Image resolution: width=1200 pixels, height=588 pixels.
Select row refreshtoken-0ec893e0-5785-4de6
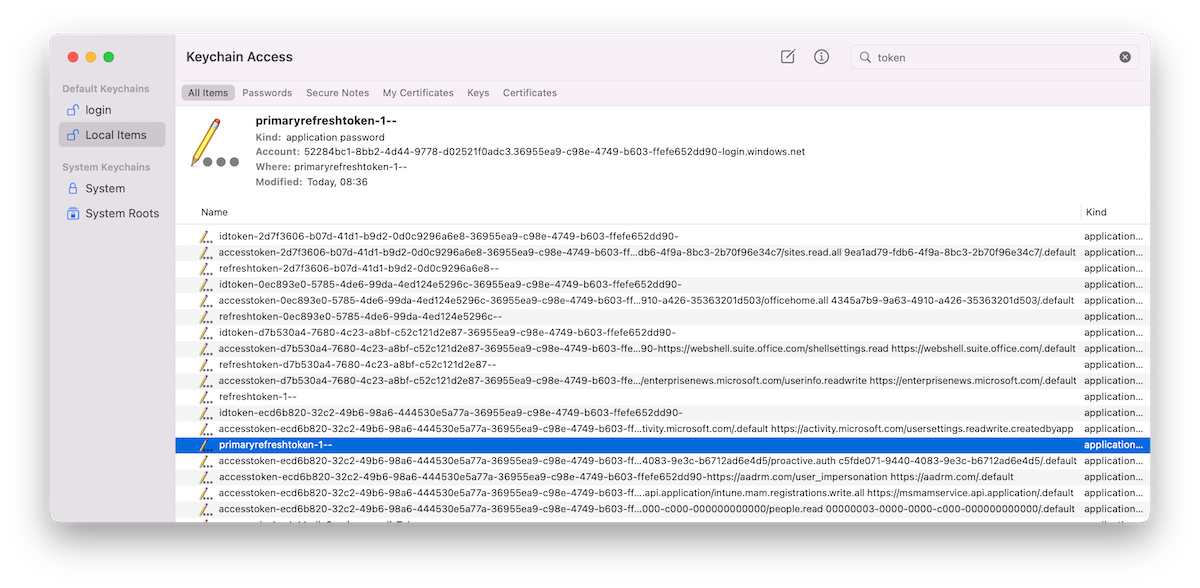662,316
